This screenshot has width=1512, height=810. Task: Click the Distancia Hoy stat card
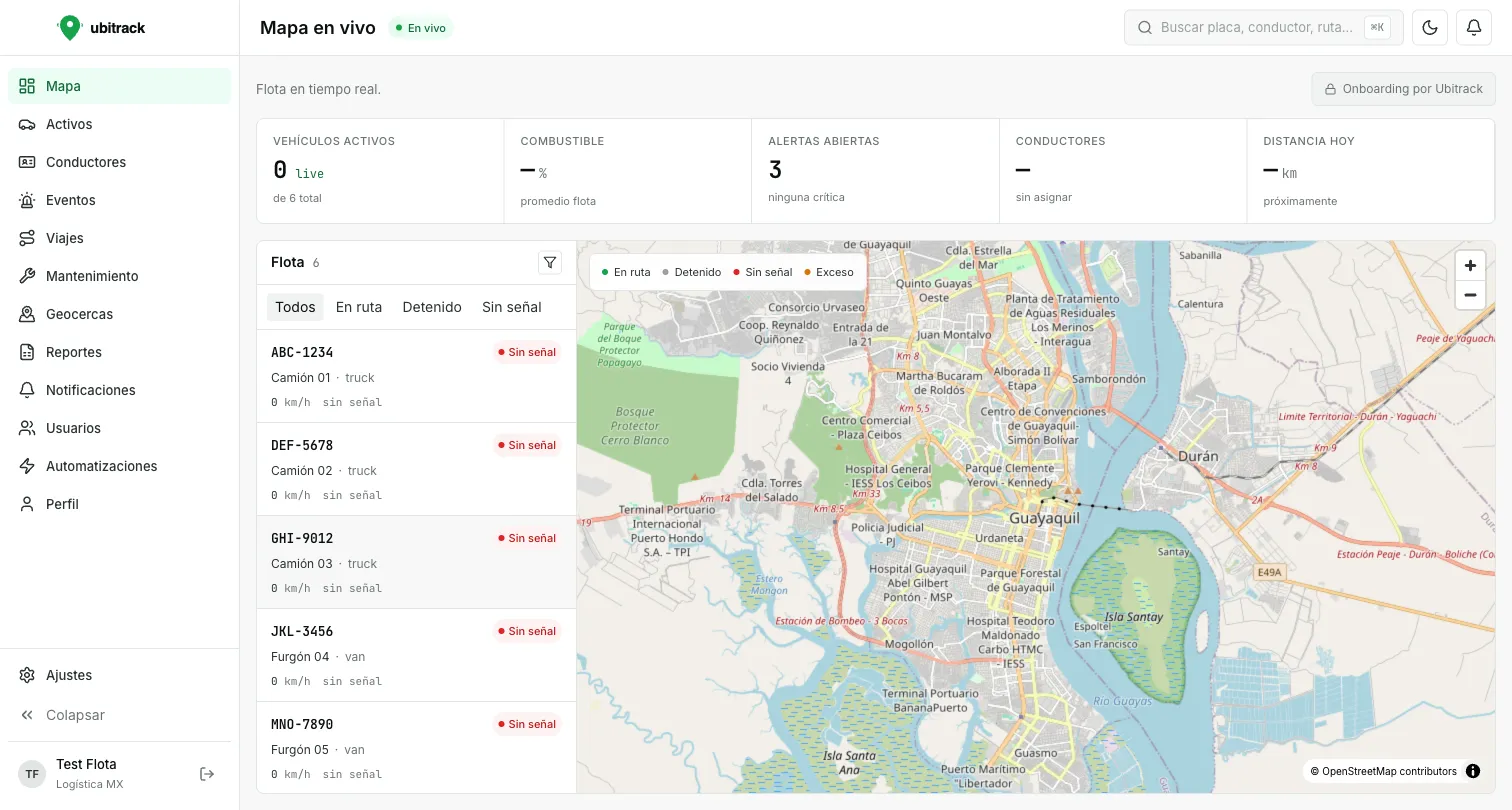coord(1371,171)
